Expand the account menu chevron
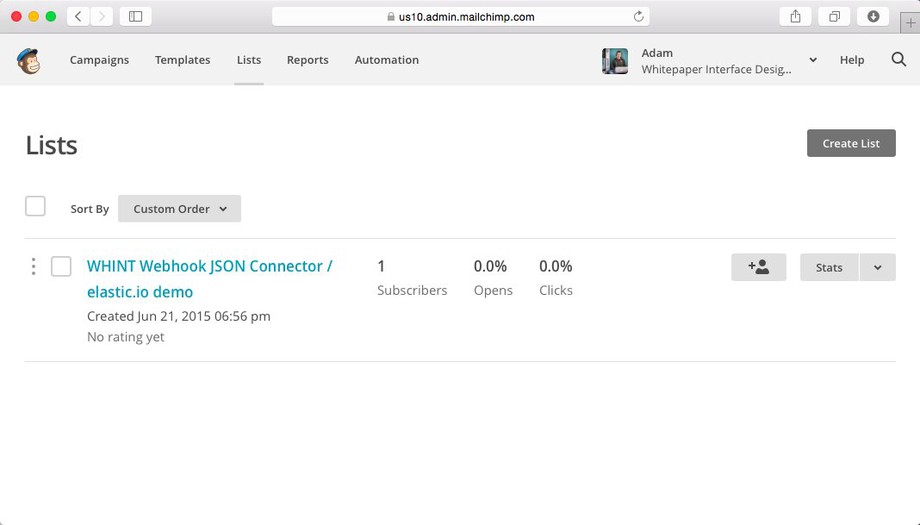Image resolution: width=920 pixels, height=525 pixels. (813, 60)
